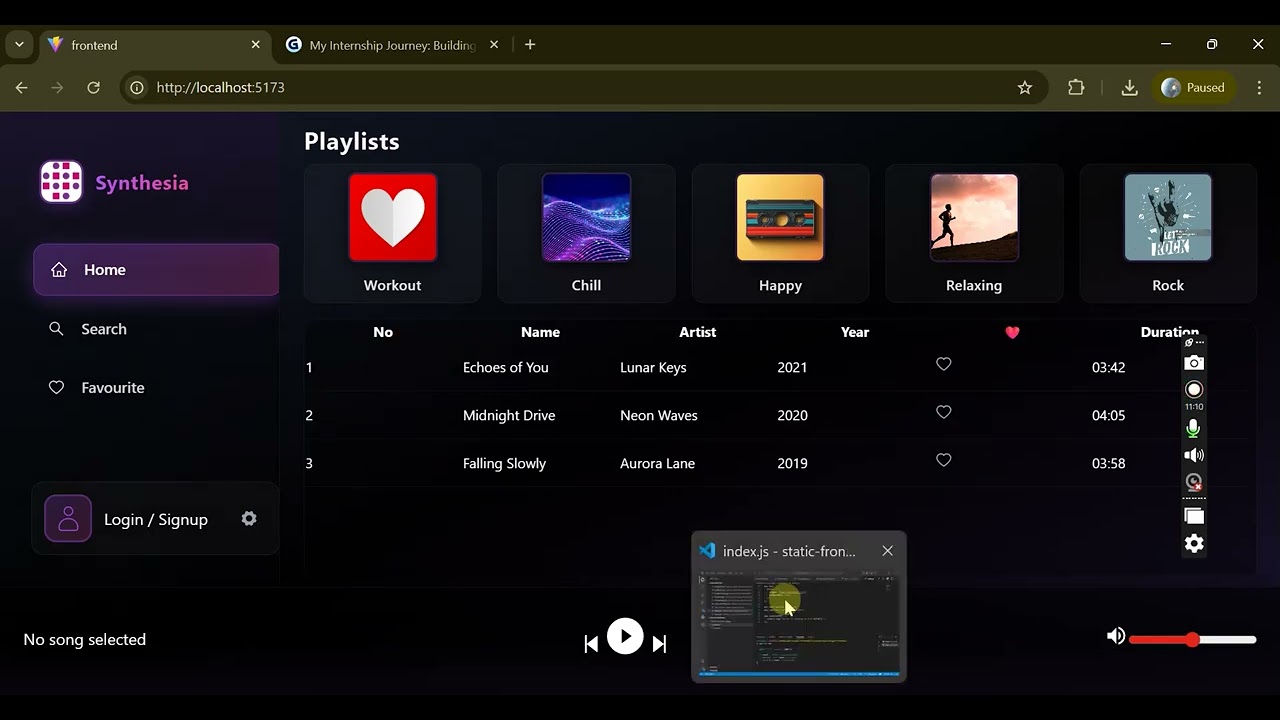Viewport: 1280px width, 720px height.
Task: Close the index.js VS Code preview
Action: [887, 551]
